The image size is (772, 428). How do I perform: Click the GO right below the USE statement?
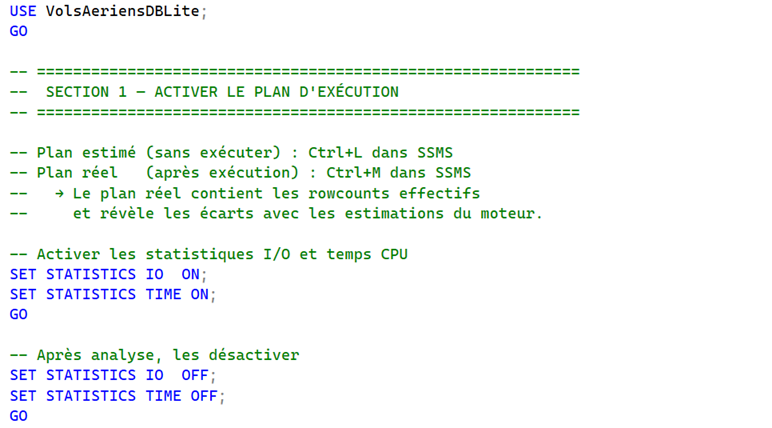click(x=19, y=31)
